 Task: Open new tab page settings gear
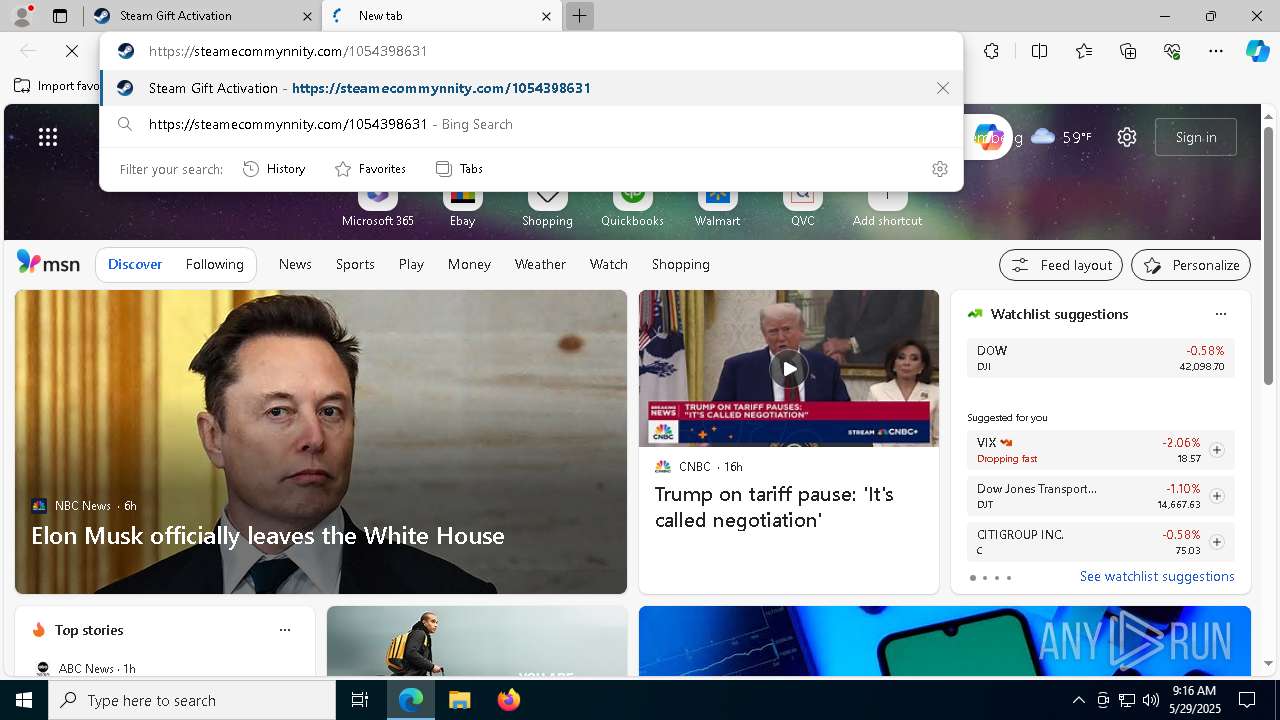(1127, 137)
